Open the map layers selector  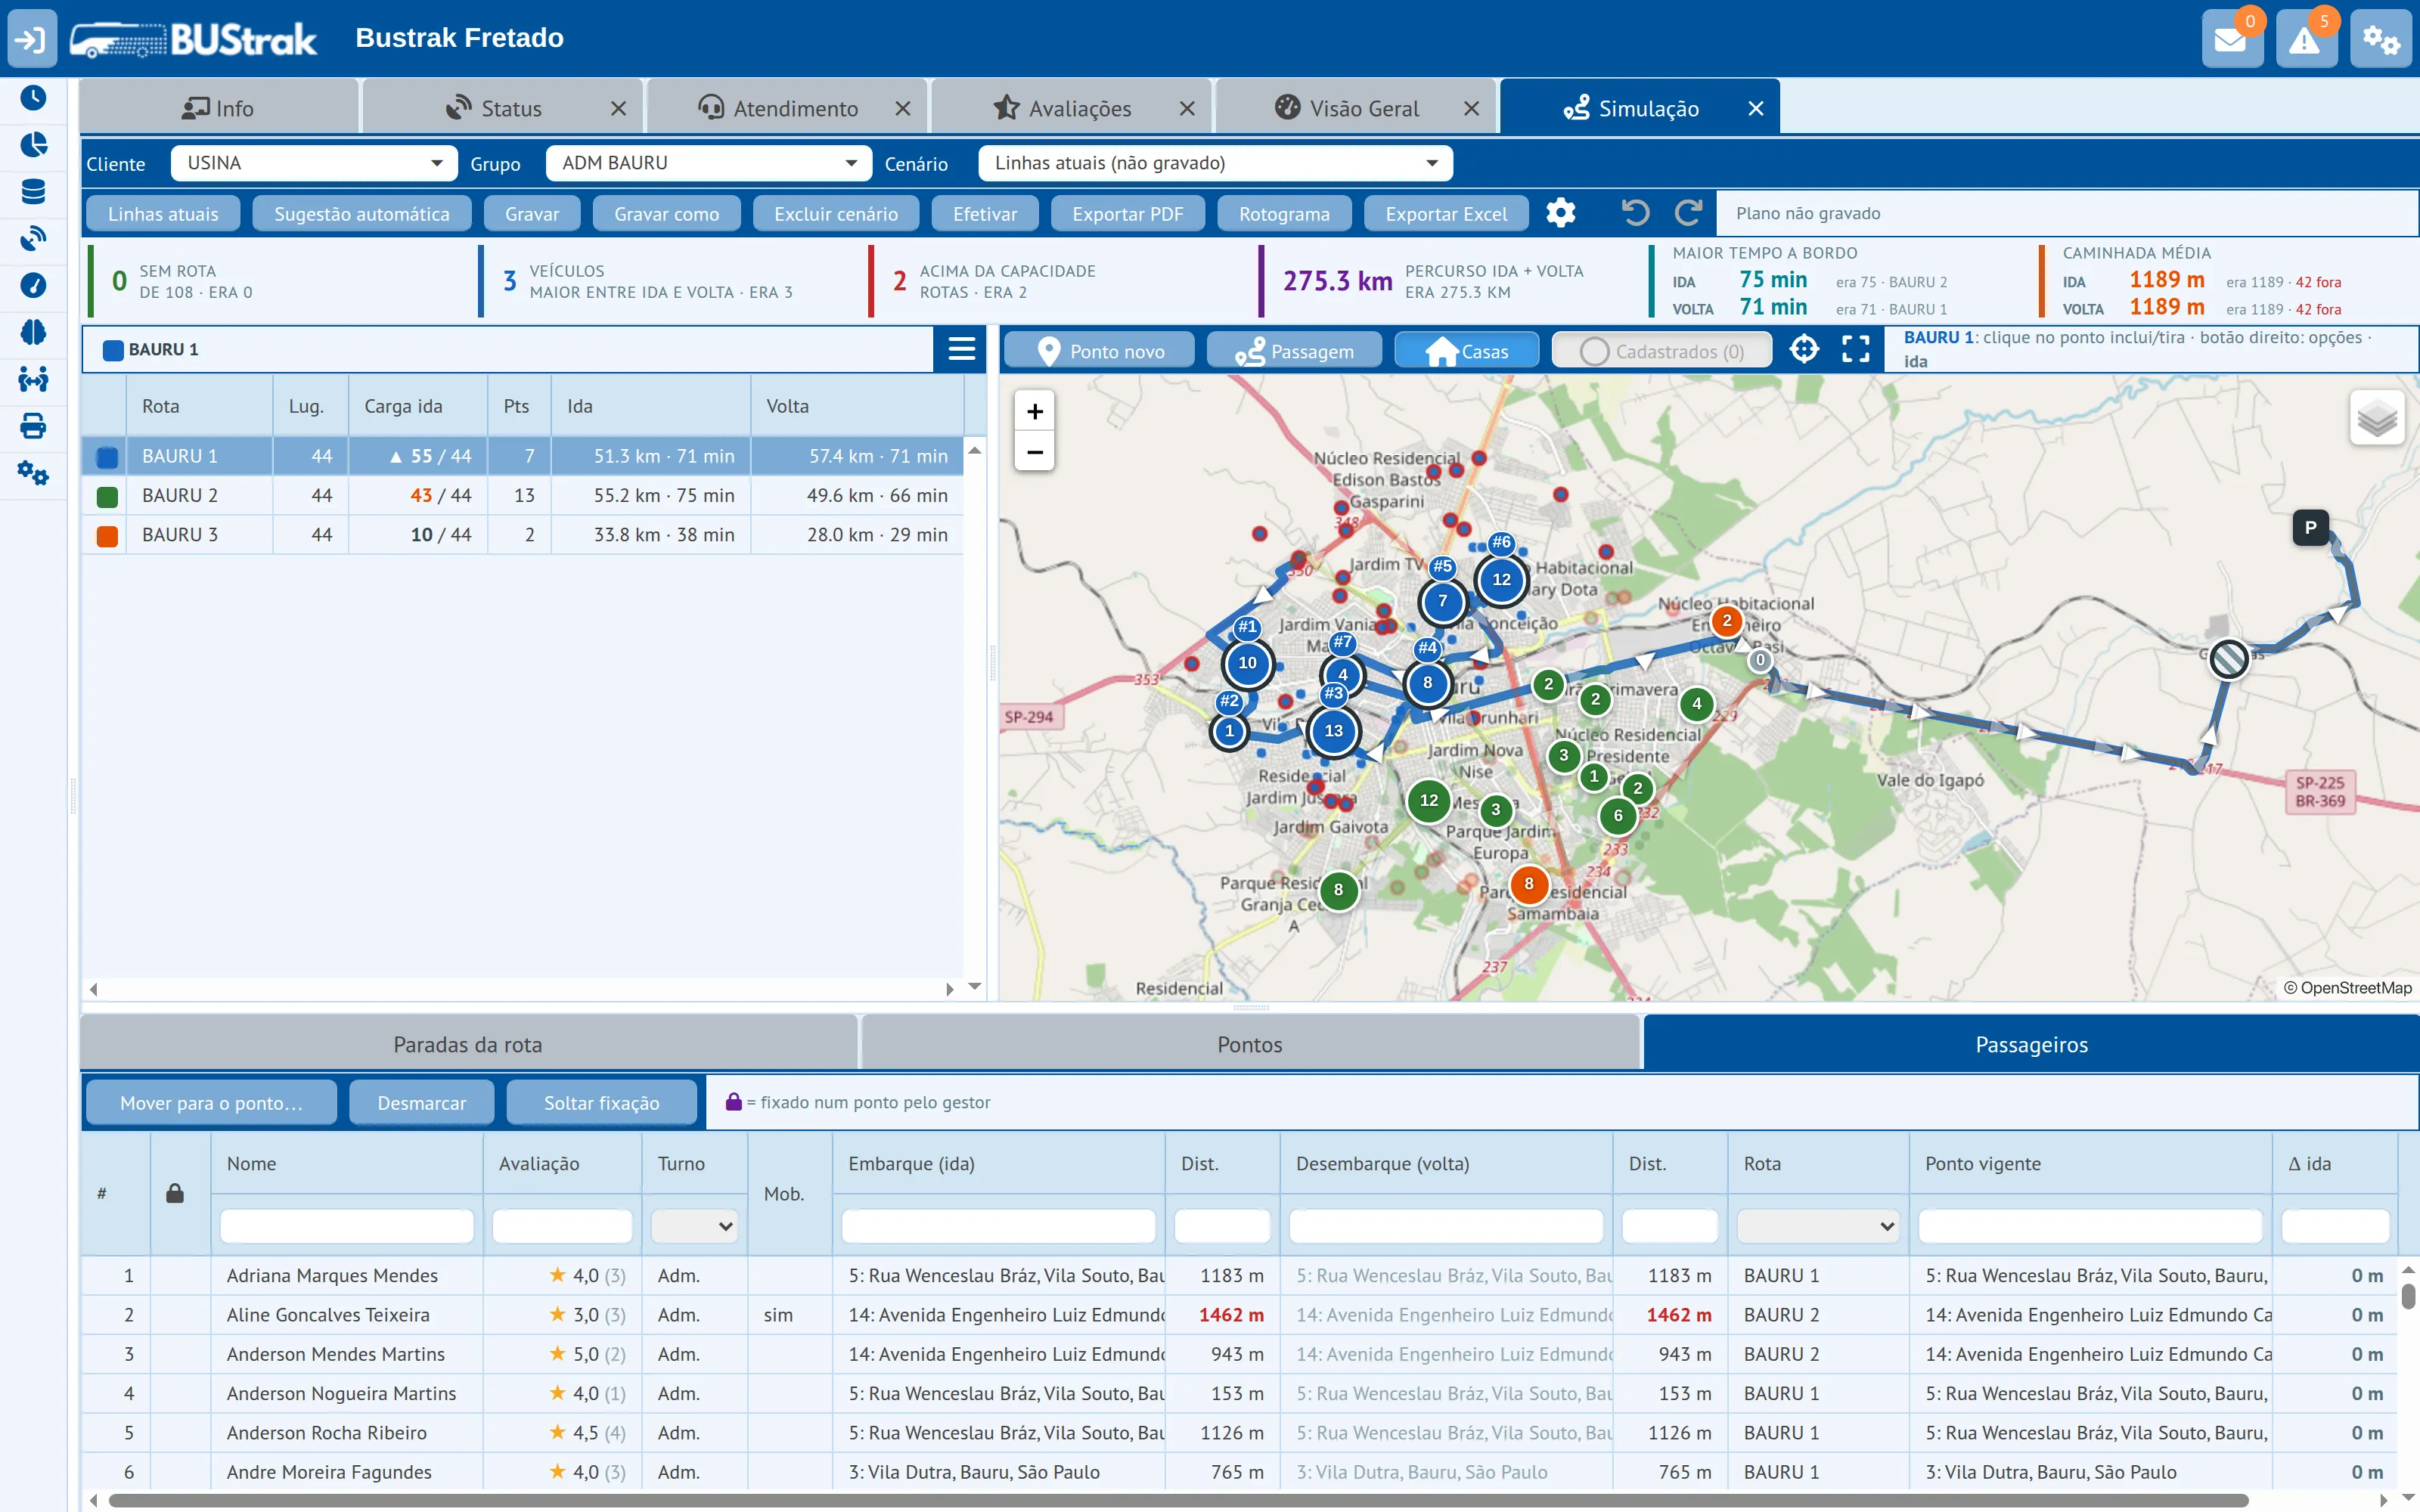click(2377, 418)
